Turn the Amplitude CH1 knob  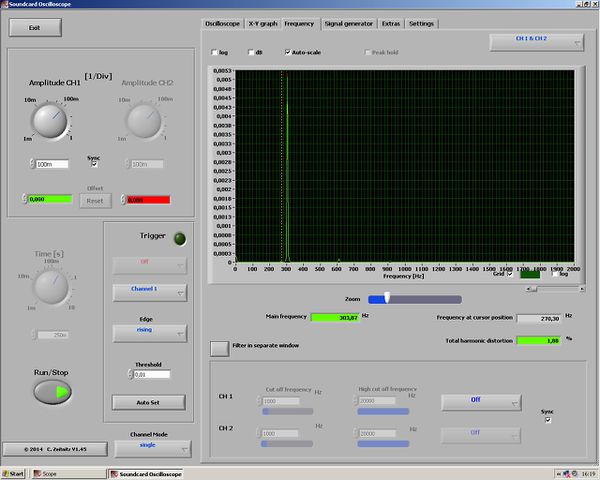49,120
